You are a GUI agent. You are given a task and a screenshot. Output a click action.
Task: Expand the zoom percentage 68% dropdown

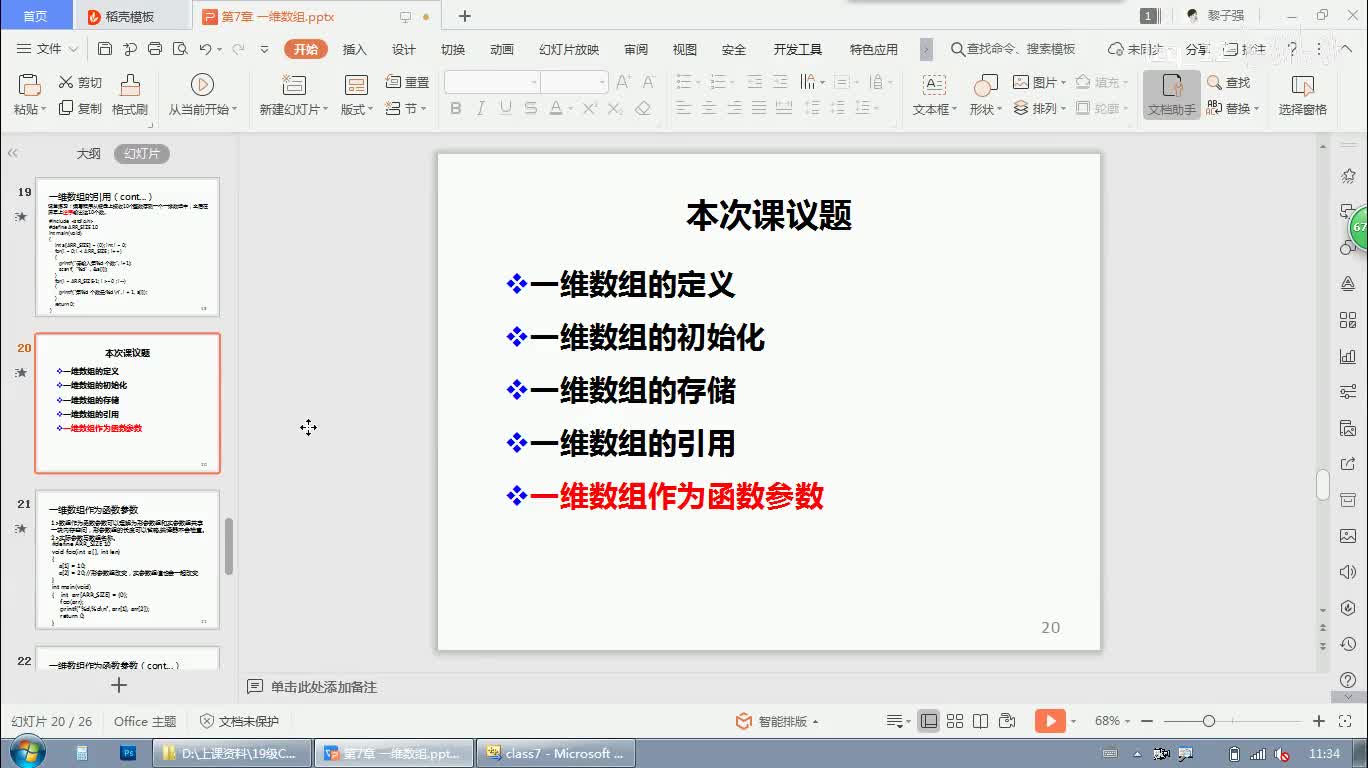point(1113,721)
